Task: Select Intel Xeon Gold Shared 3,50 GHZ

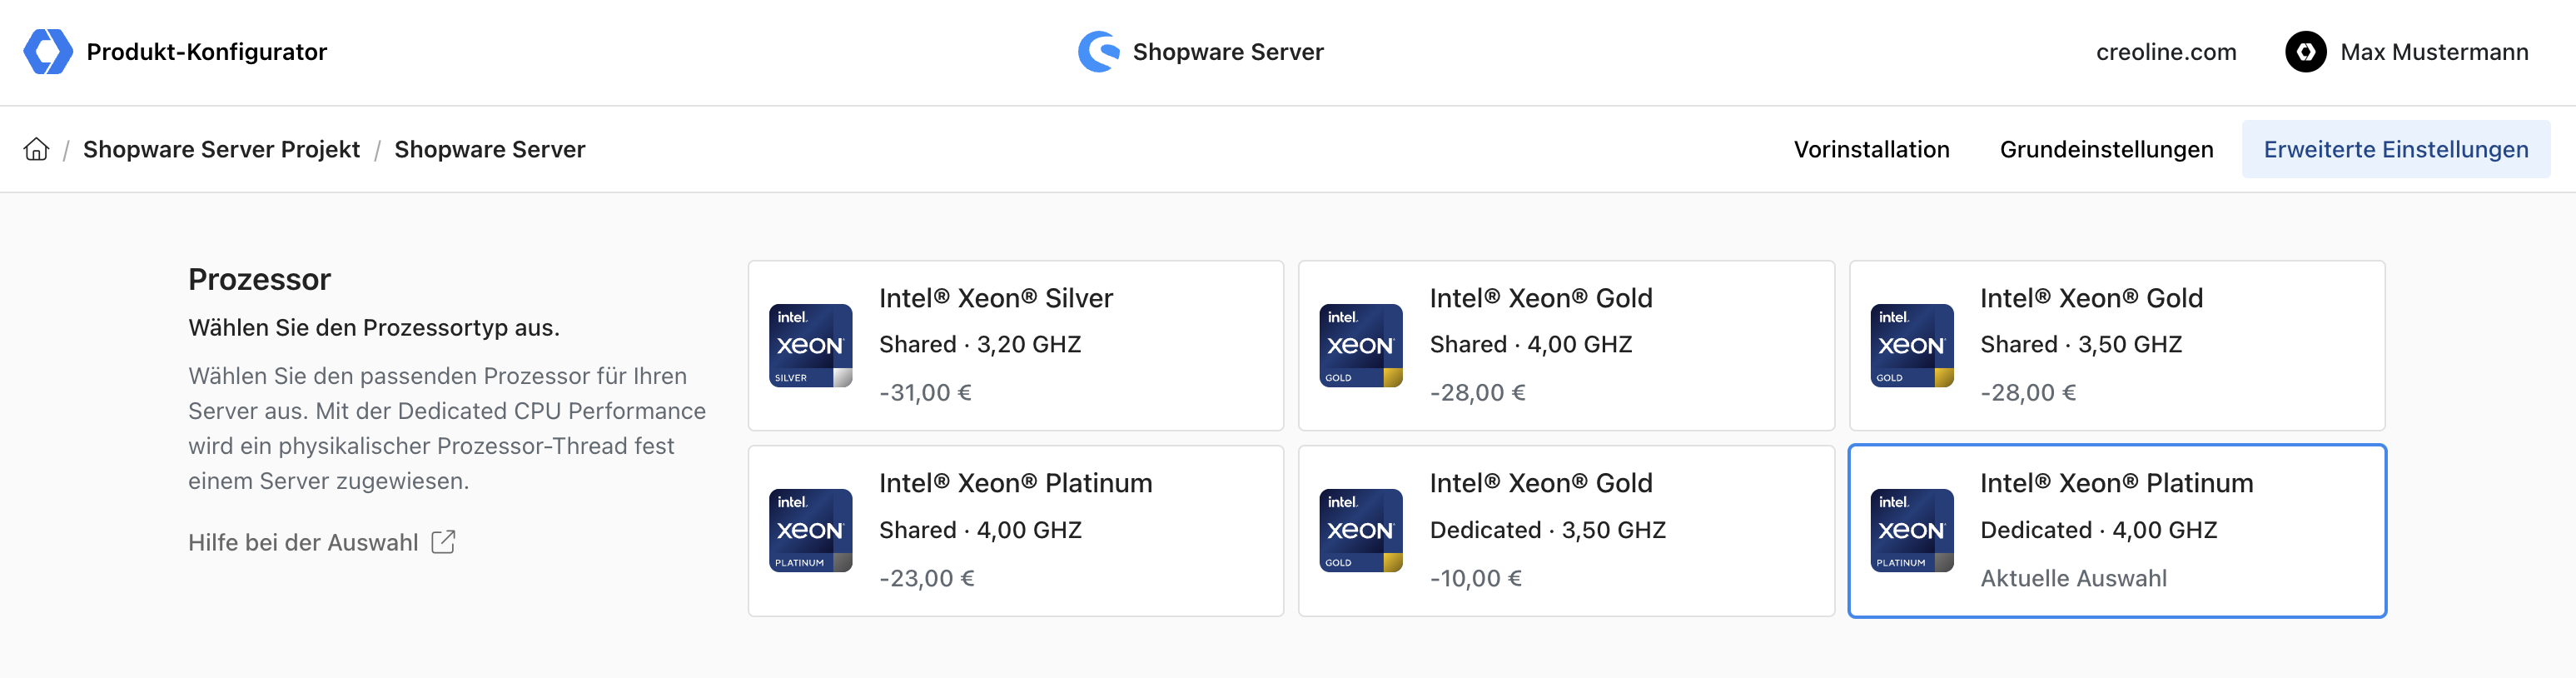Action: [x=2117, y=346]
